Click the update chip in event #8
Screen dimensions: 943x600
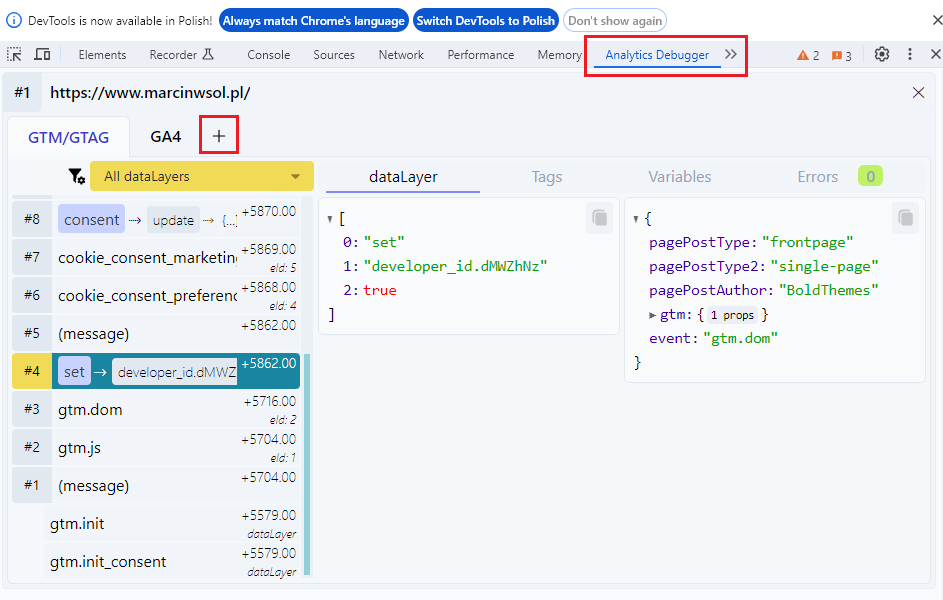pos(173,221)
